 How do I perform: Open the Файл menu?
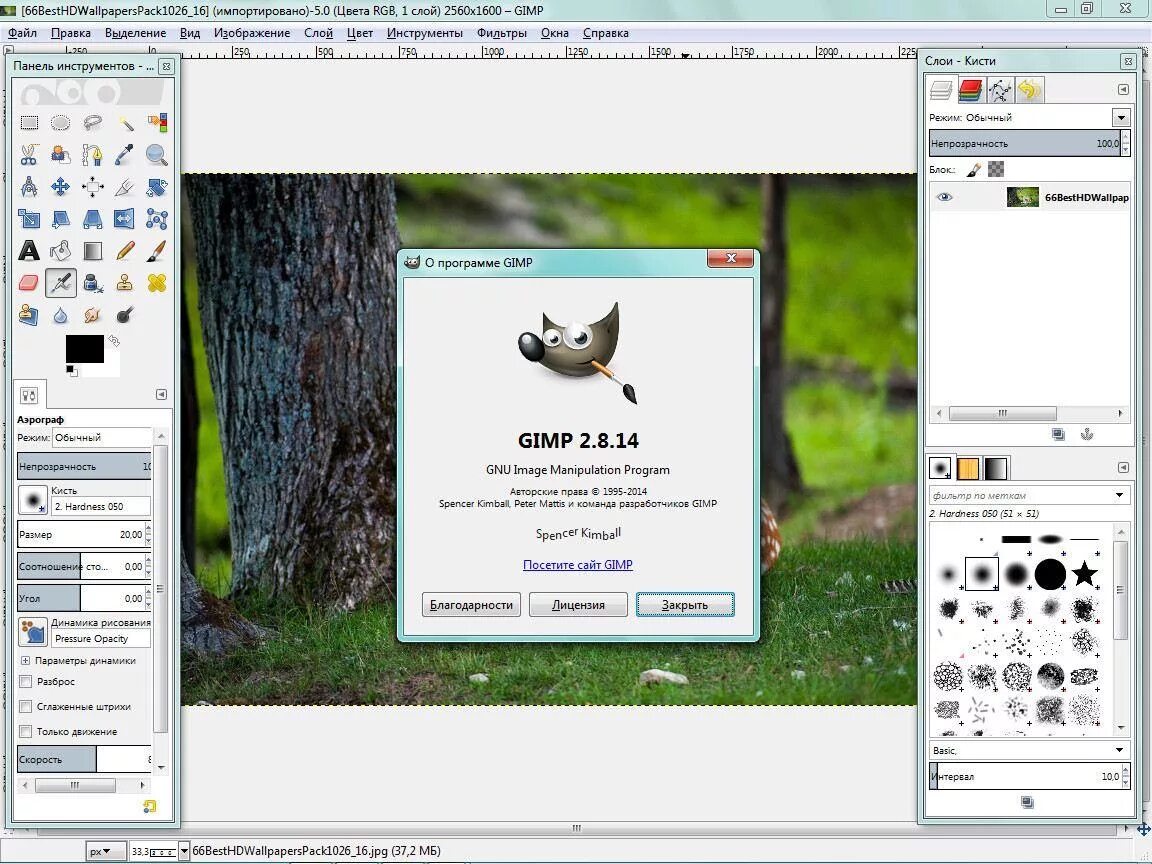(23, 33)
